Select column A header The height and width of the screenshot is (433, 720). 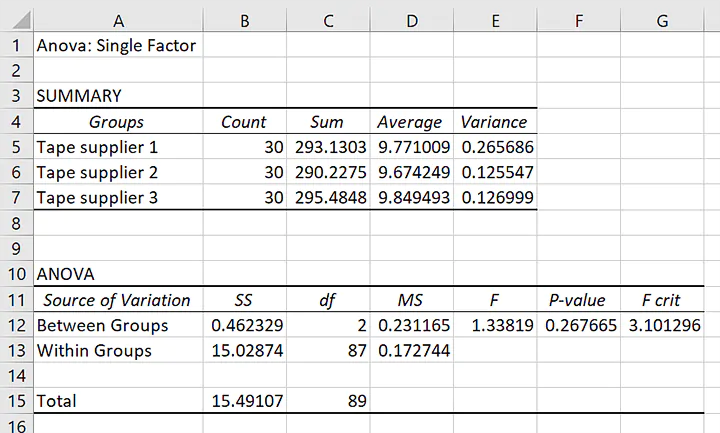pos(118,21)
